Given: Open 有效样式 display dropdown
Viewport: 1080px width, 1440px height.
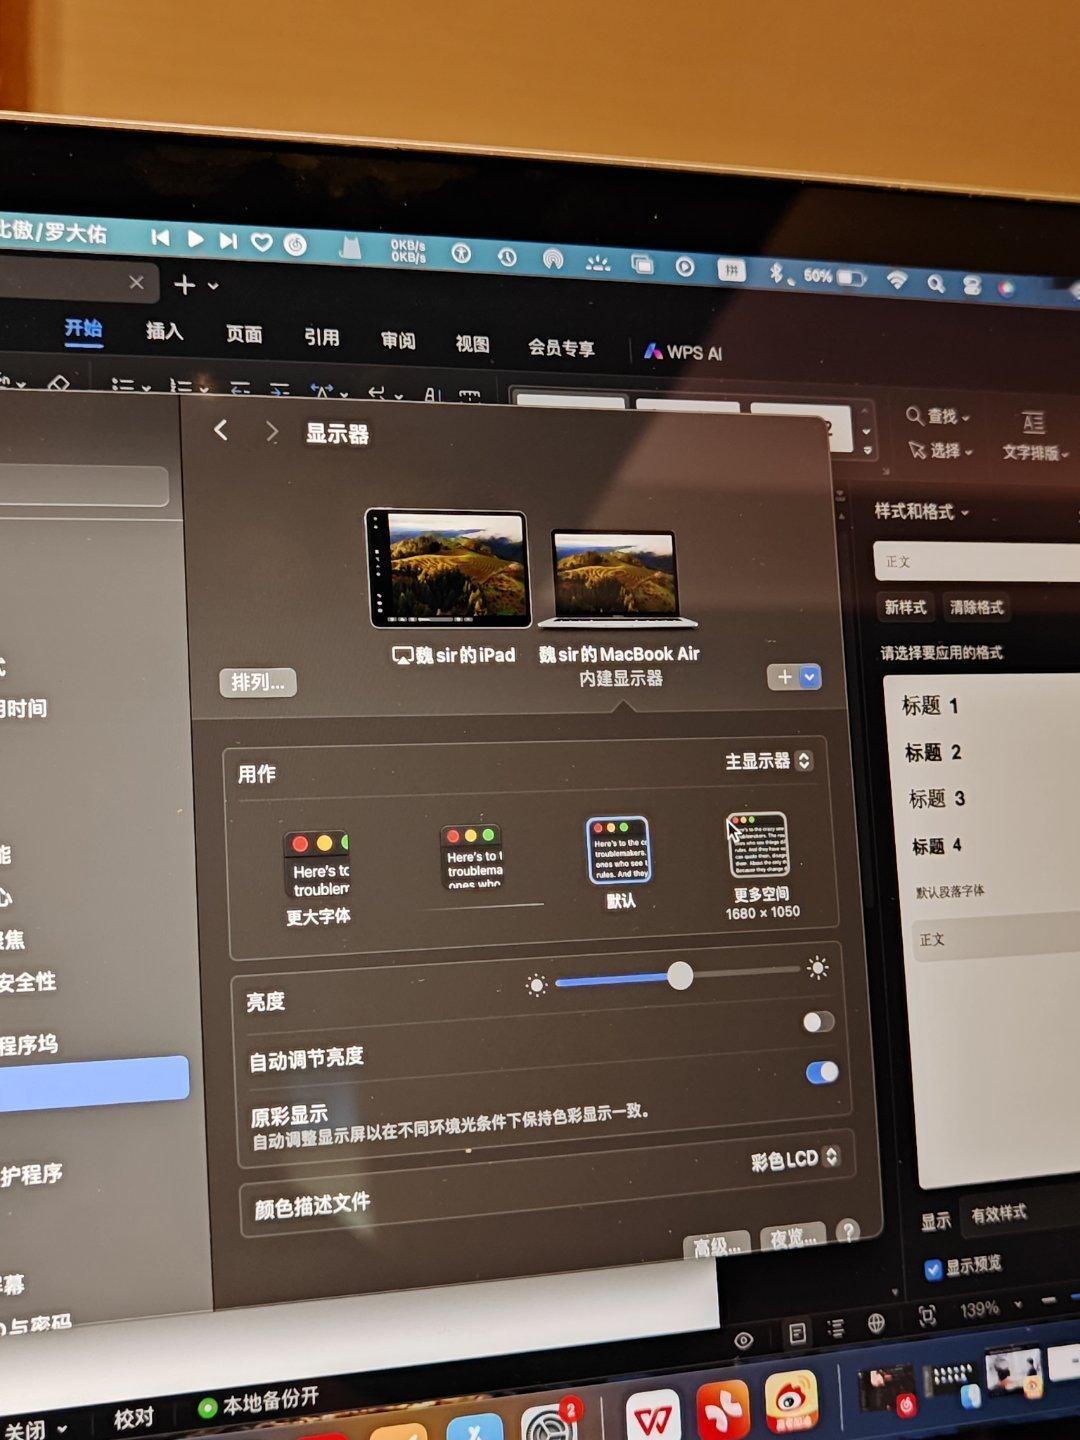Looking at the screenshot, I should click(x=1020, y=1213).
